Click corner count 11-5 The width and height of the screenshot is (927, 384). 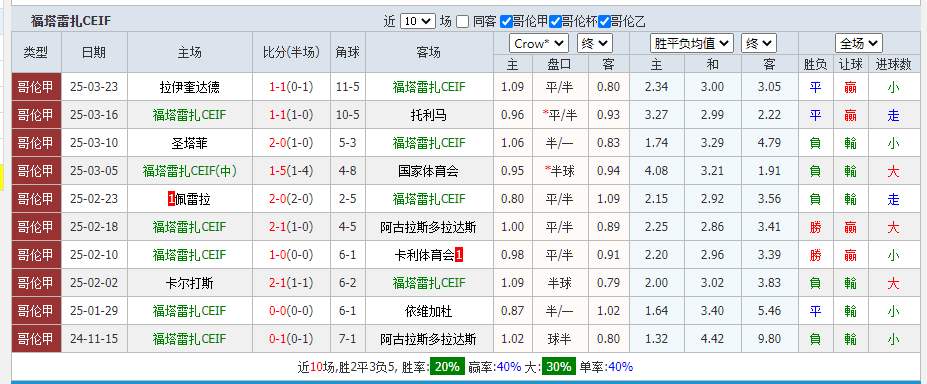(x=348, y=87)
